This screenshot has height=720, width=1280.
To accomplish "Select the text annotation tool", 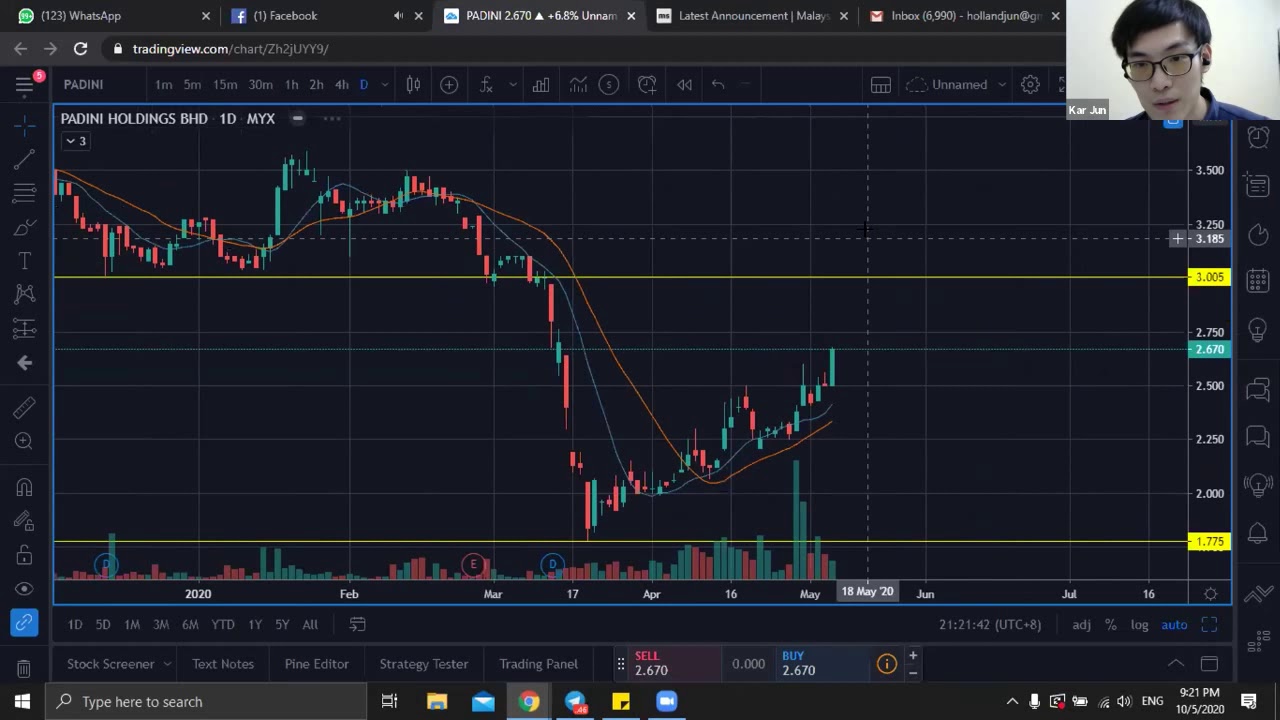I will pos(25,261).
